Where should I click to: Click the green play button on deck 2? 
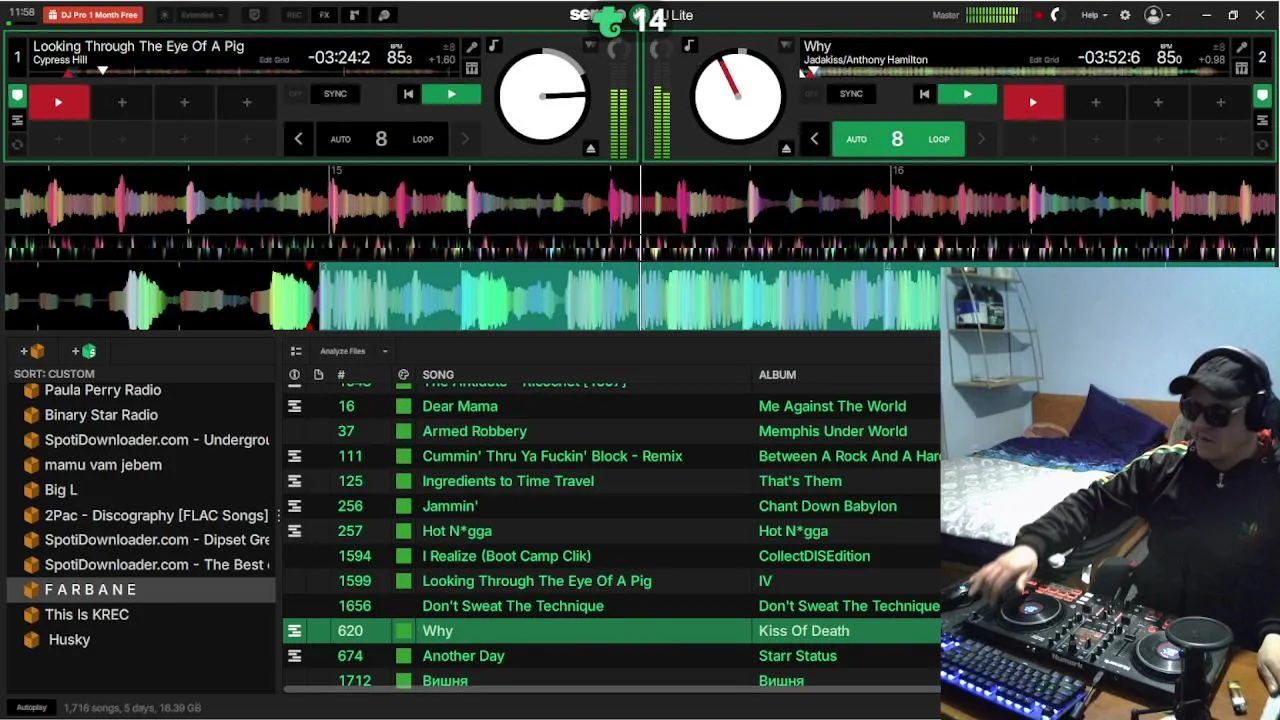tap(967, 94)
